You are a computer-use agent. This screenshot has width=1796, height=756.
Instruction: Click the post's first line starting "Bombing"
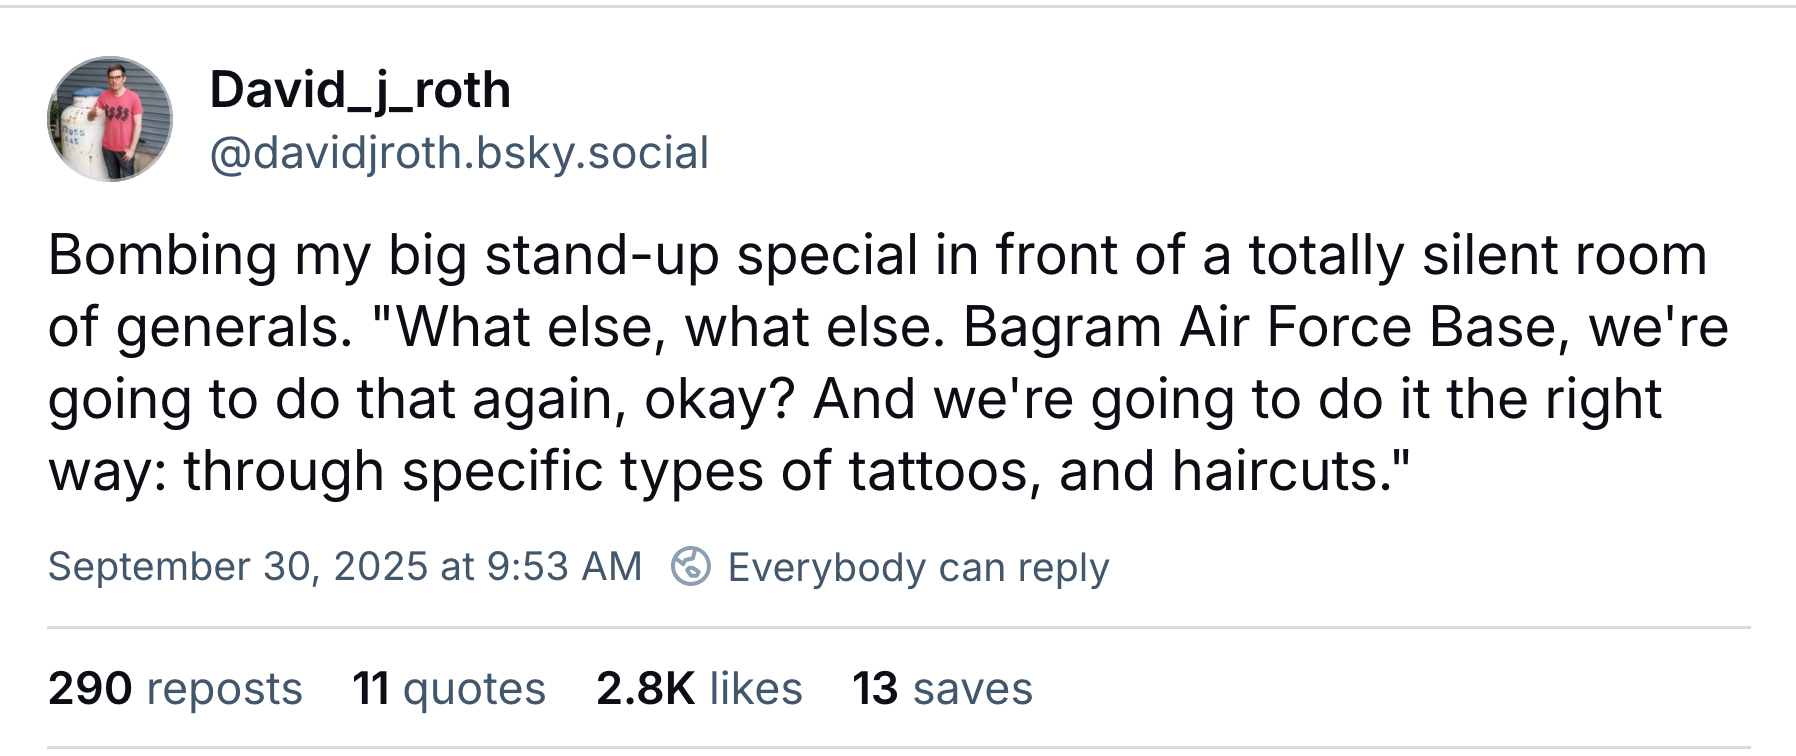click(876, 255)
